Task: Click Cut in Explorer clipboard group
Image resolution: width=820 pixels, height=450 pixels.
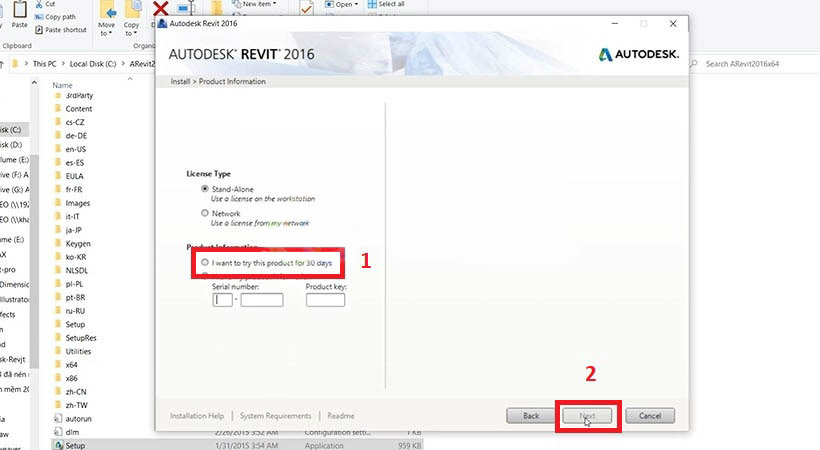Action: [45, 4]
